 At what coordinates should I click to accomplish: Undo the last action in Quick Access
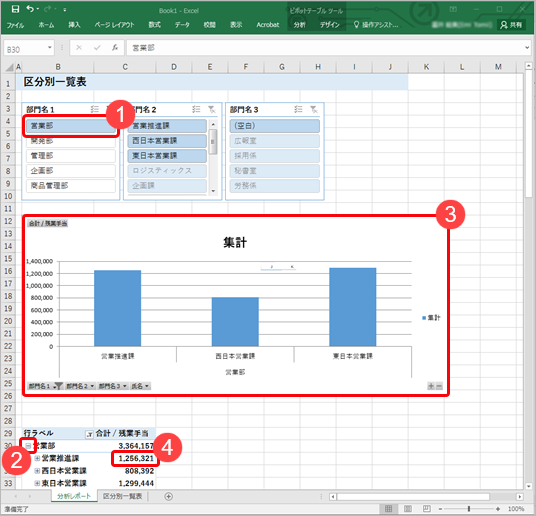point(30,9)
